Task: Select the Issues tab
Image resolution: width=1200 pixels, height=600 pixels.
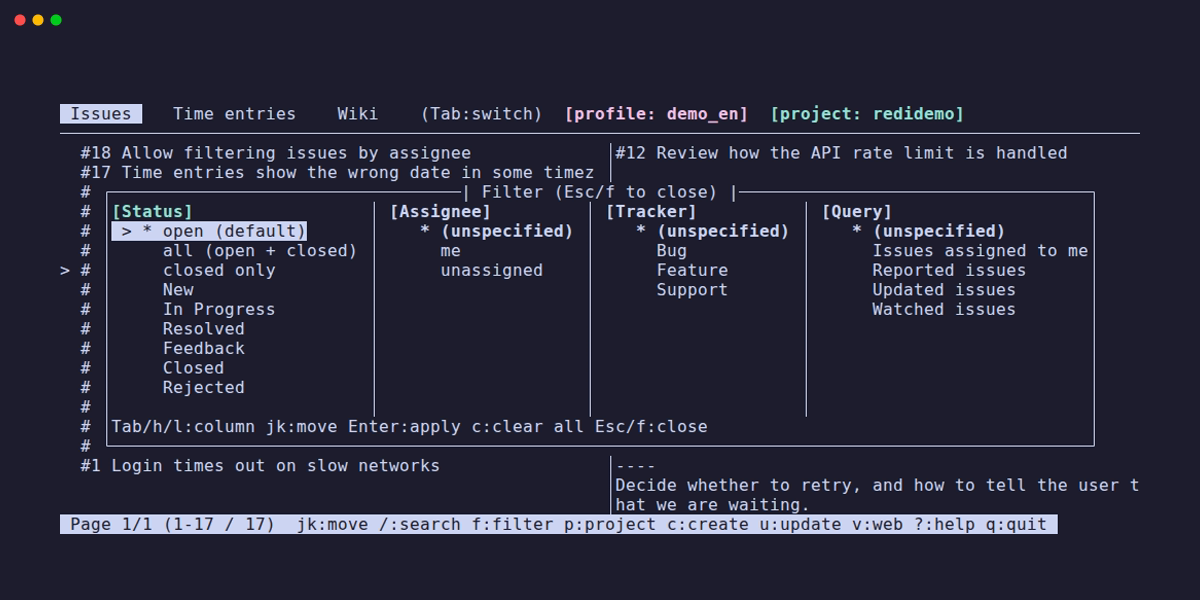Action: point(101,114)
